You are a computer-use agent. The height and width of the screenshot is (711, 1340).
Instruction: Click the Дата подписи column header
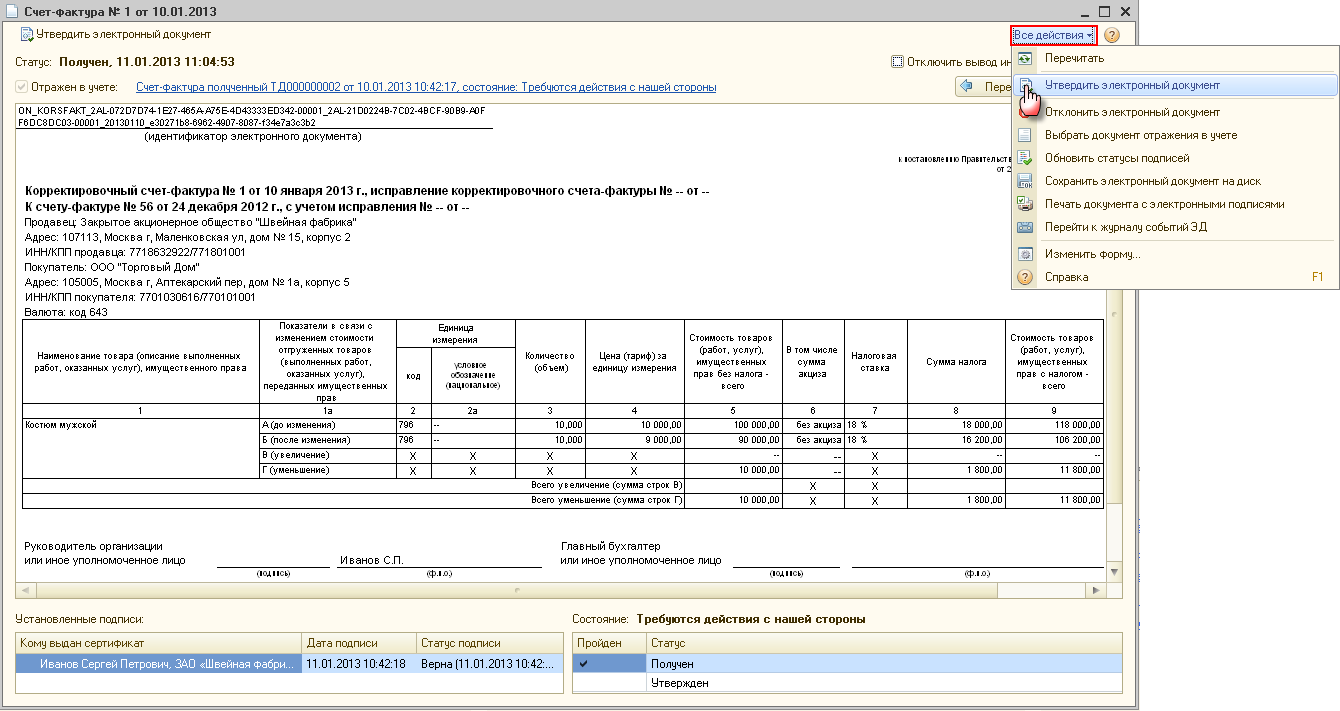pos(359,643)
